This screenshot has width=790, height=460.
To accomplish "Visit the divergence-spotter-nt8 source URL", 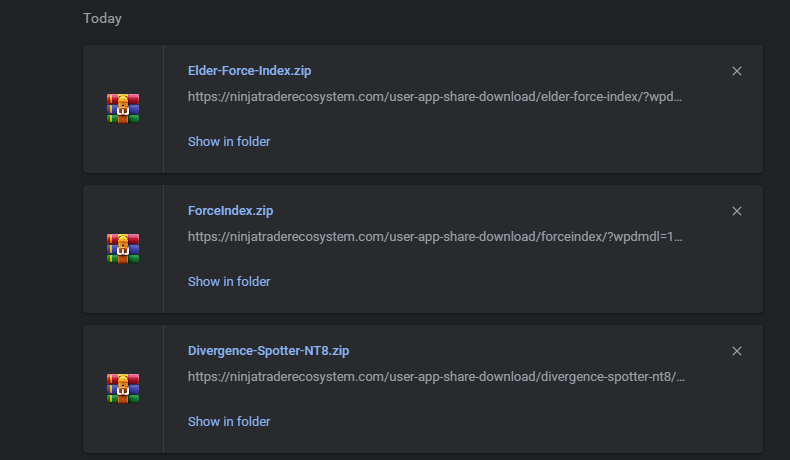I will click(x=435, y=378).
